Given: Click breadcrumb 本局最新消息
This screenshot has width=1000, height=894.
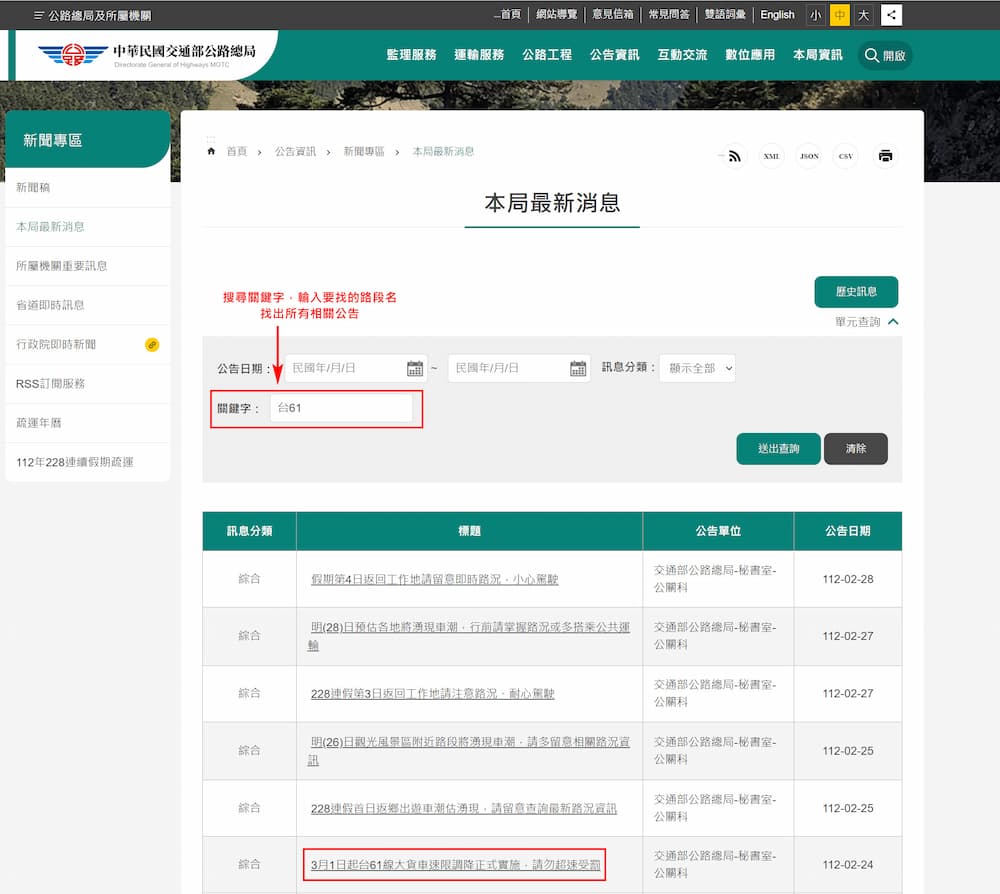Looking at the screenshot, I should [443, 152].
